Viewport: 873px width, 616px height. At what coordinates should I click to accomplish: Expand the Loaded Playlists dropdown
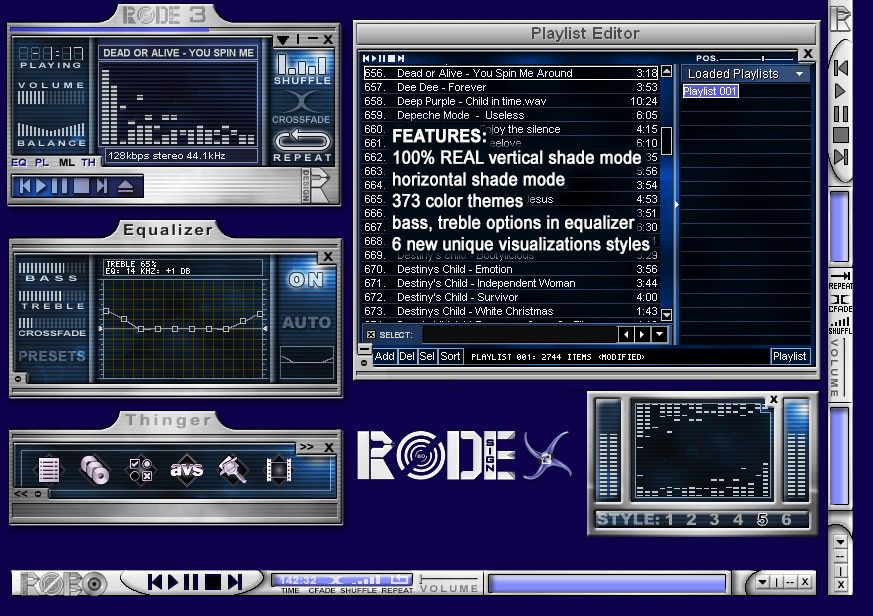pos(799,74)
